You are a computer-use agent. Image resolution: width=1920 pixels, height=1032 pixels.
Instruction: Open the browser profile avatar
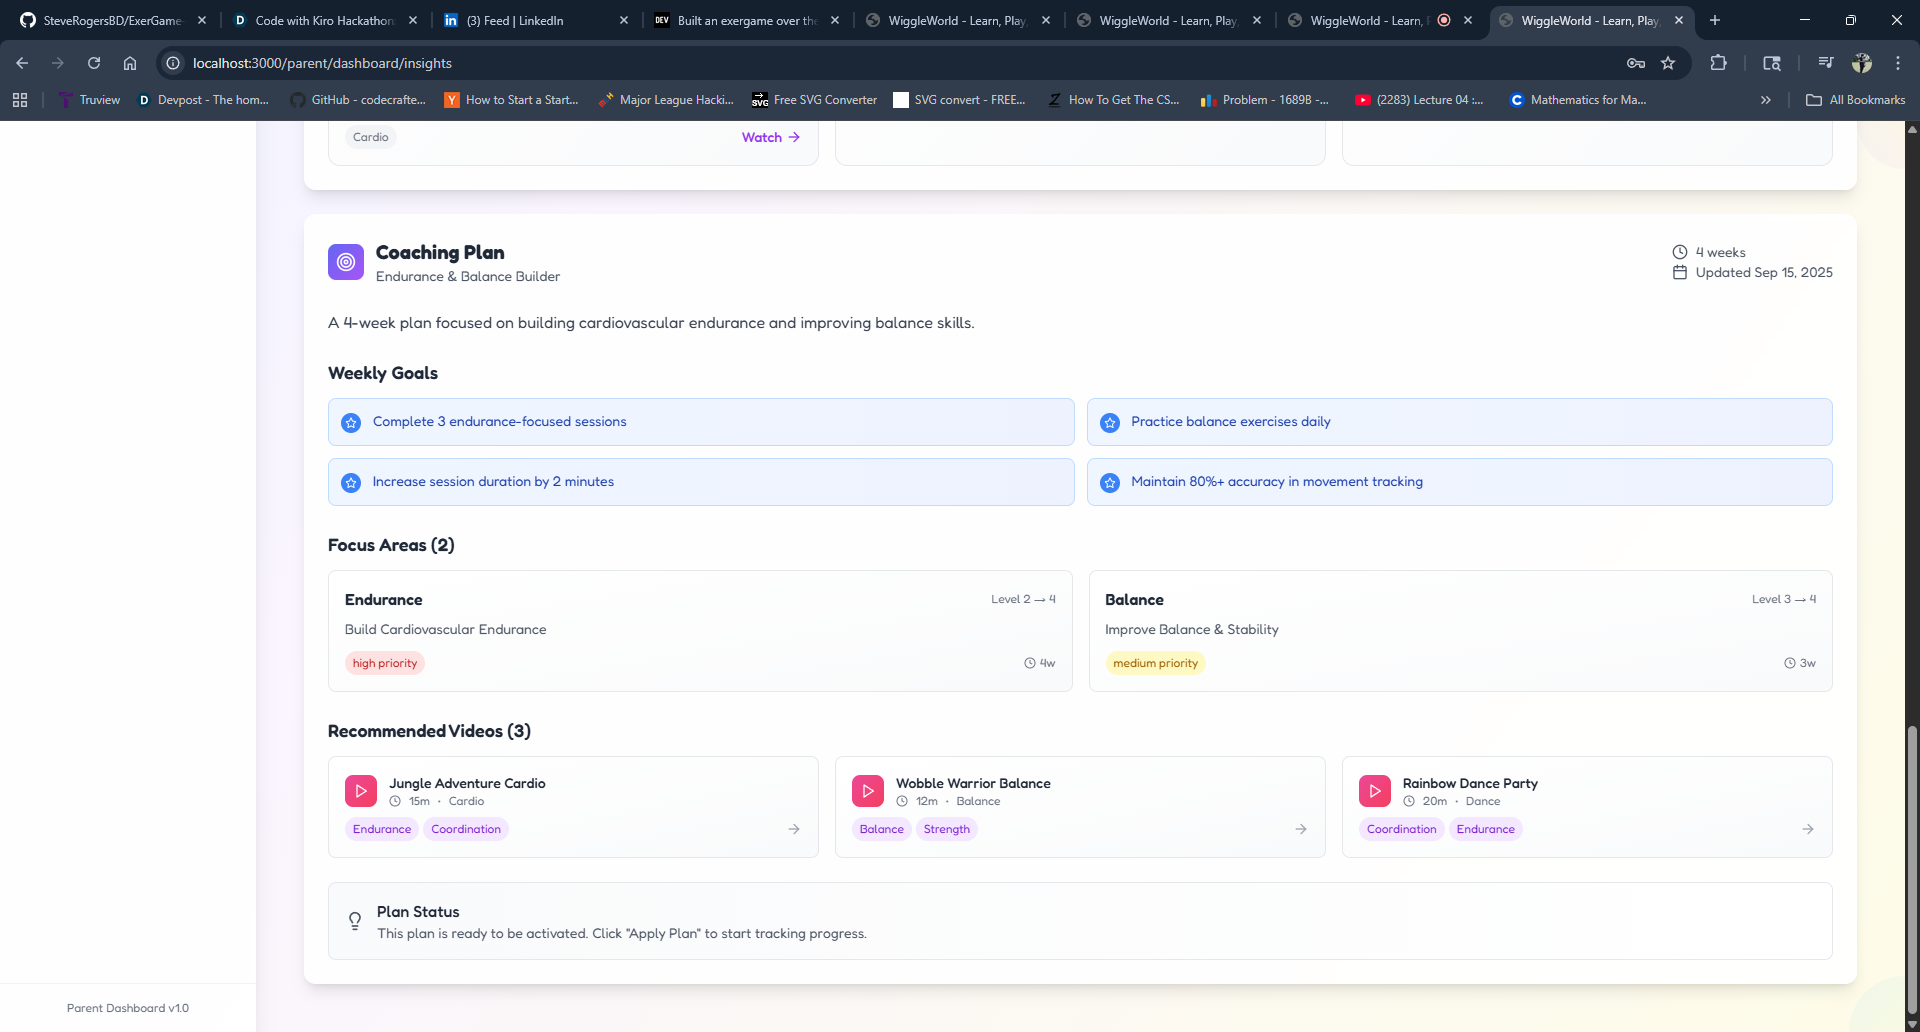point(1862,63)
